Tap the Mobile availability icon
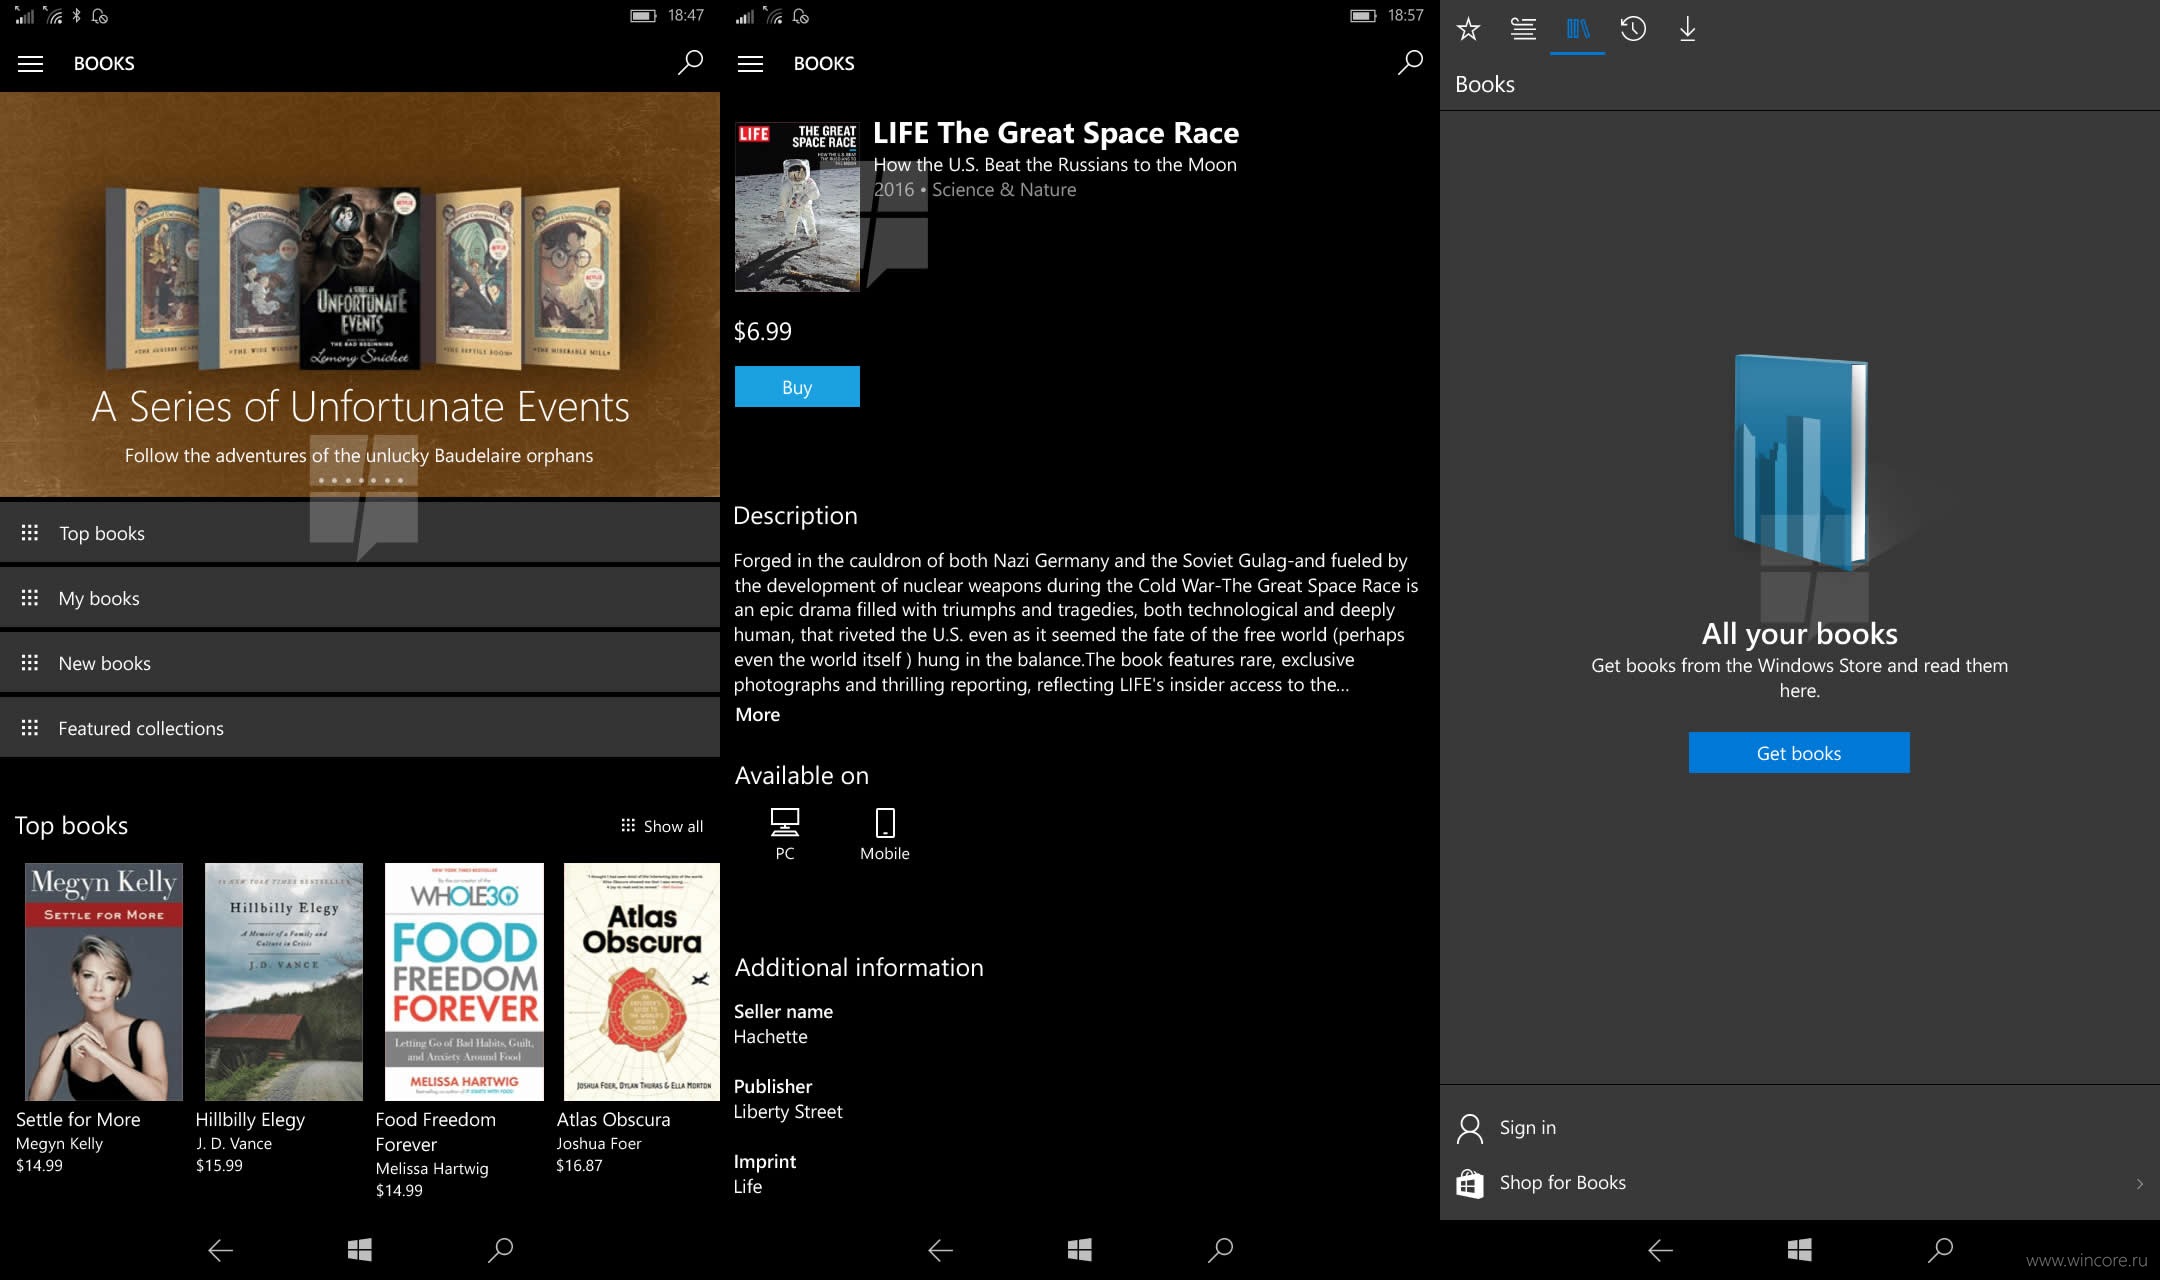The height and width of the screenshot is (1280, 2160). [885, 822]
